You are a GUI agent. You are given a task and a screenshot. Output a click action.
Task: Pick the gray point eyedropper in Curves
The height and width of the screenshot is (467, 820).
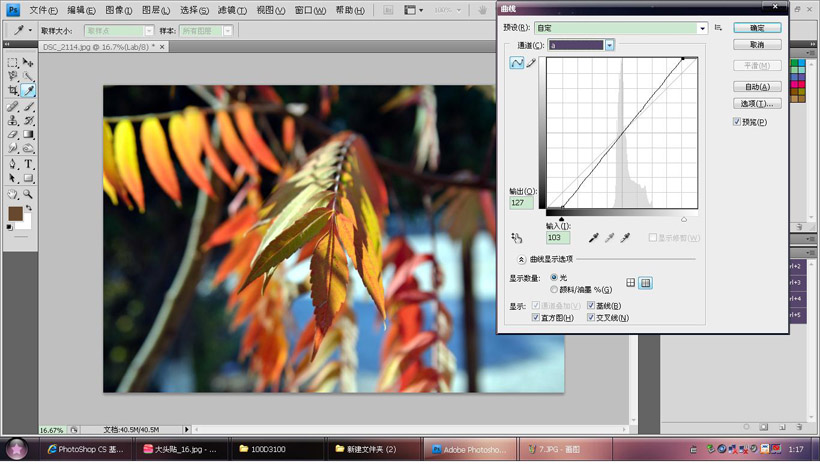pos(609,238)
